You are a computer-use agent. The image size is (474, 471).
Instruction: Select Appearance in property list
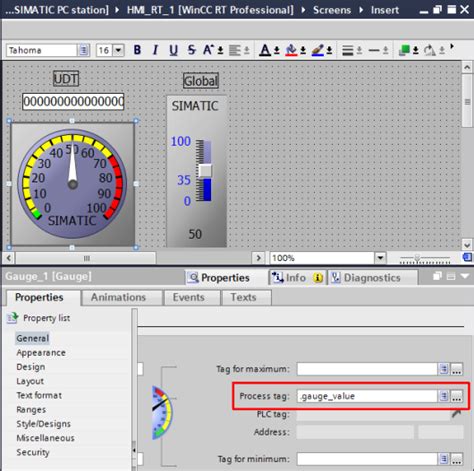click(41, 353)
